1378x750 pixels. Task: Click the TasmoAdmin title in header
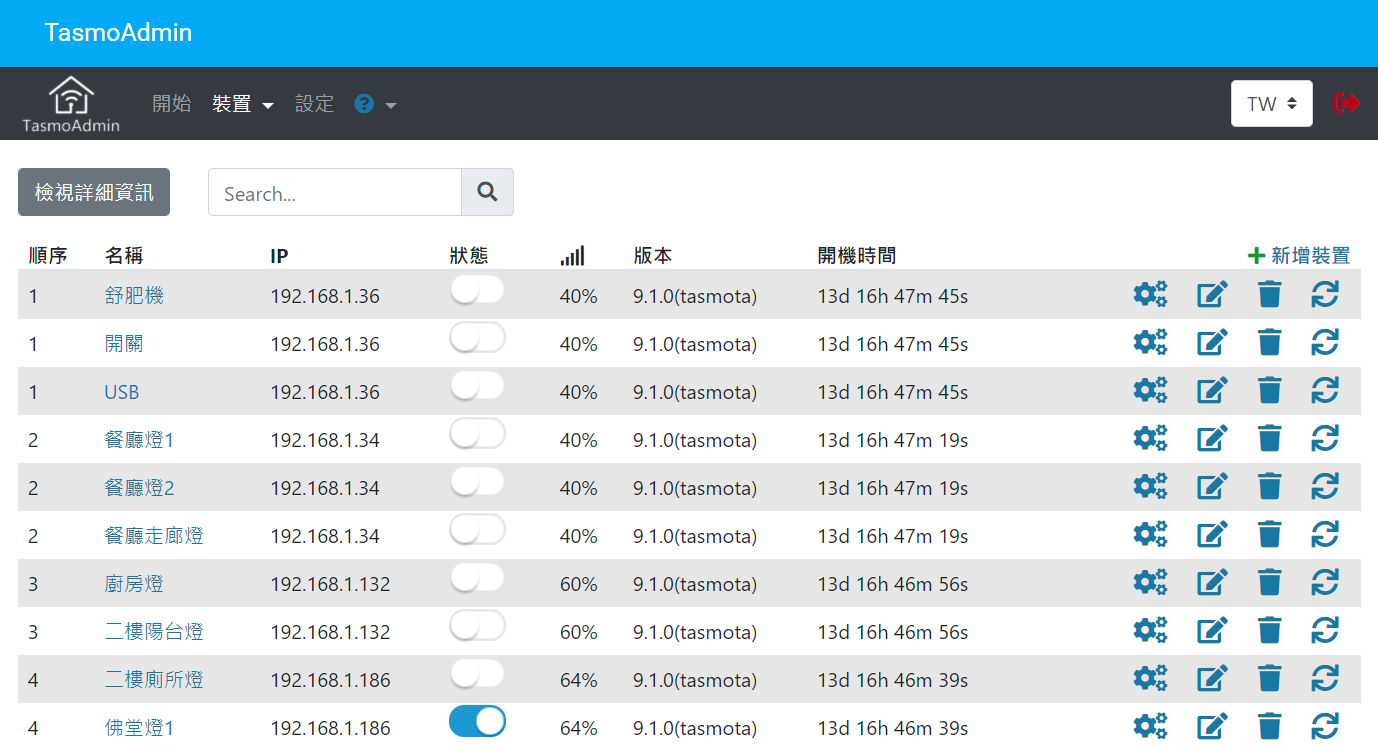click(118, 33)
